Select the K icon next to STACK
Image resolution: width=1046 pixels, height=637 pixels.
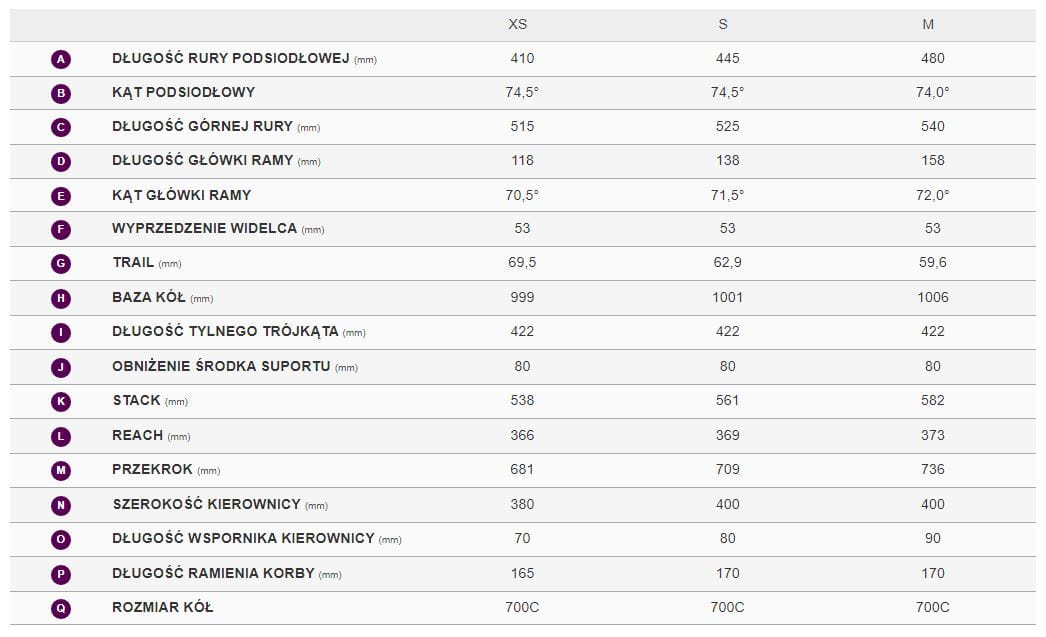click(x=61, y=401)
